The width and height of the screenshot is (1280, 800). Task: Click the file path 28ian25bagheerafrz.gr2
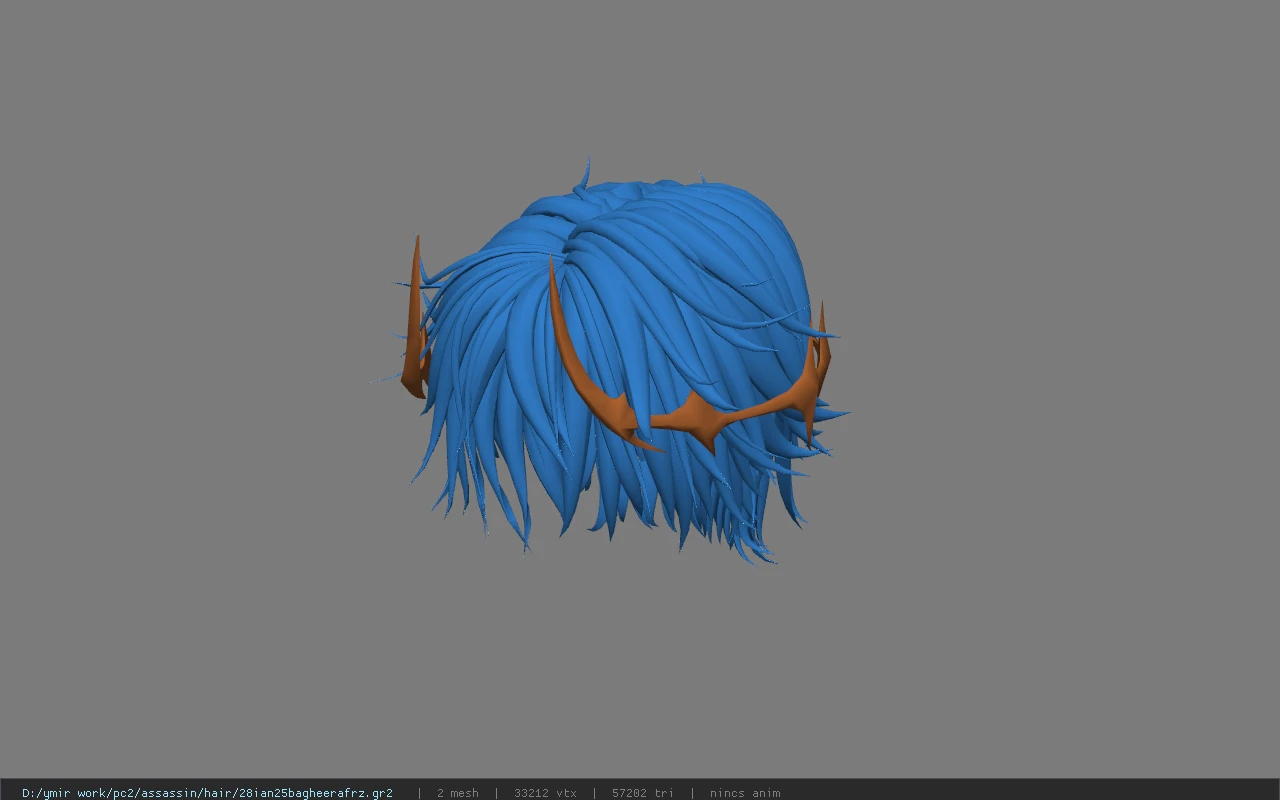click(x=207, y=793)
